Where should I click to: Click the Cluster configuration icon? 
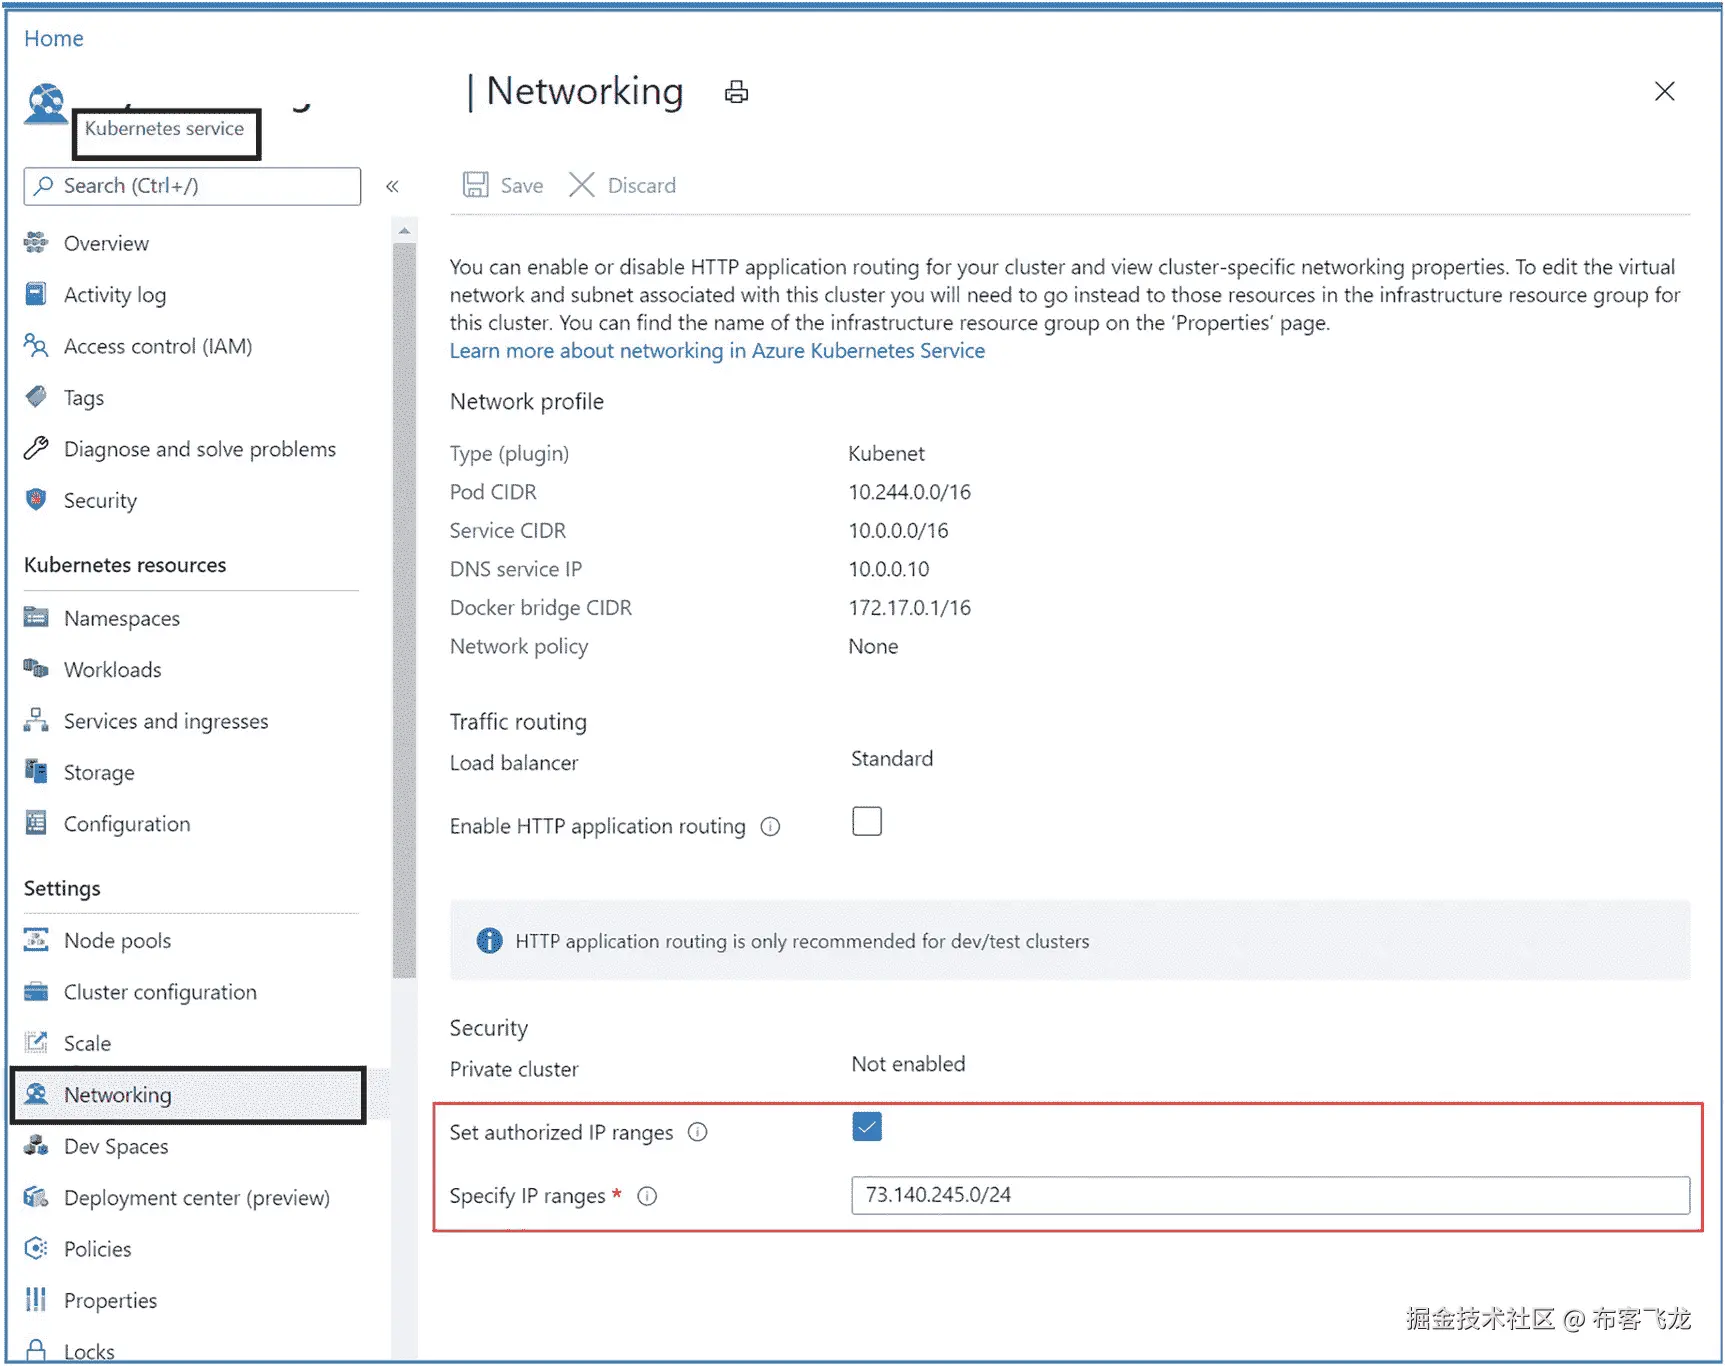click(x=36, y=991)
